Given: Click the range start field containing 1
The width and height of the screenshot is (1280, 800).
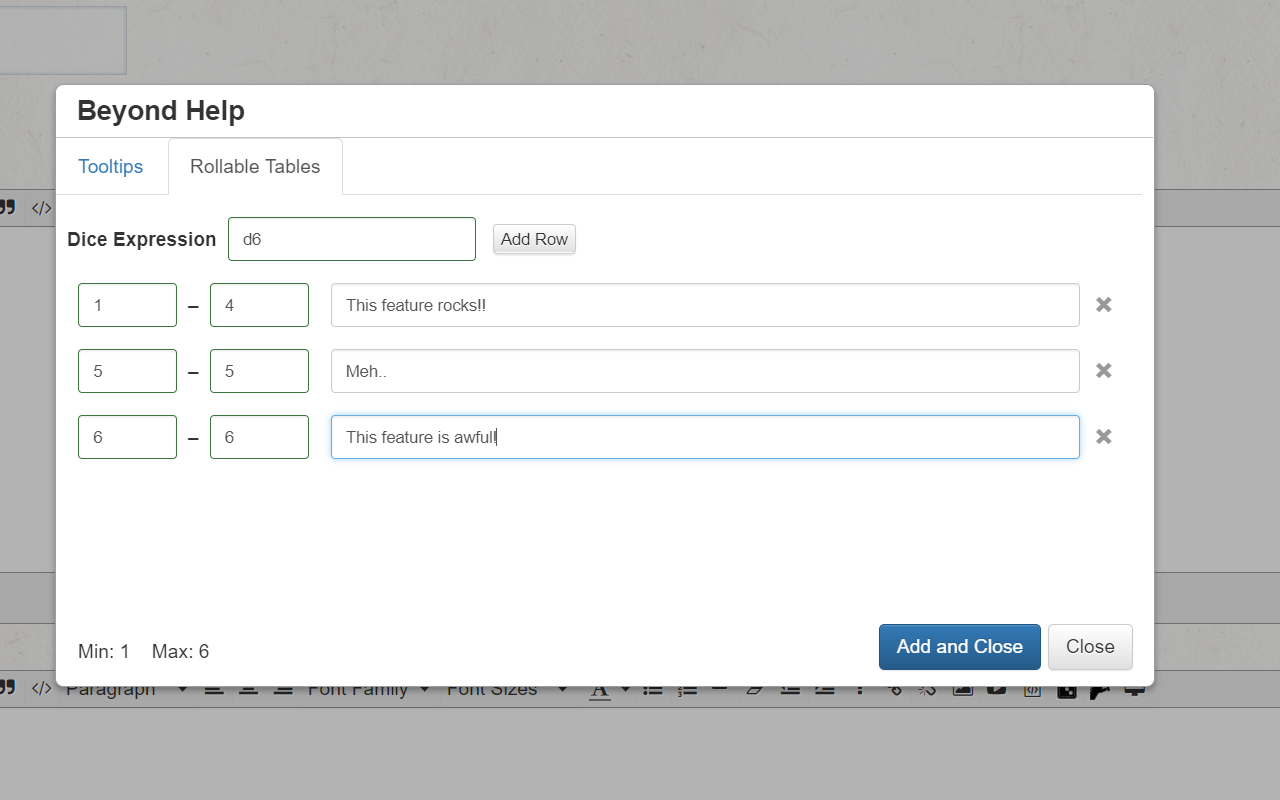Looking at the screenshot, I should pos(127,305).
